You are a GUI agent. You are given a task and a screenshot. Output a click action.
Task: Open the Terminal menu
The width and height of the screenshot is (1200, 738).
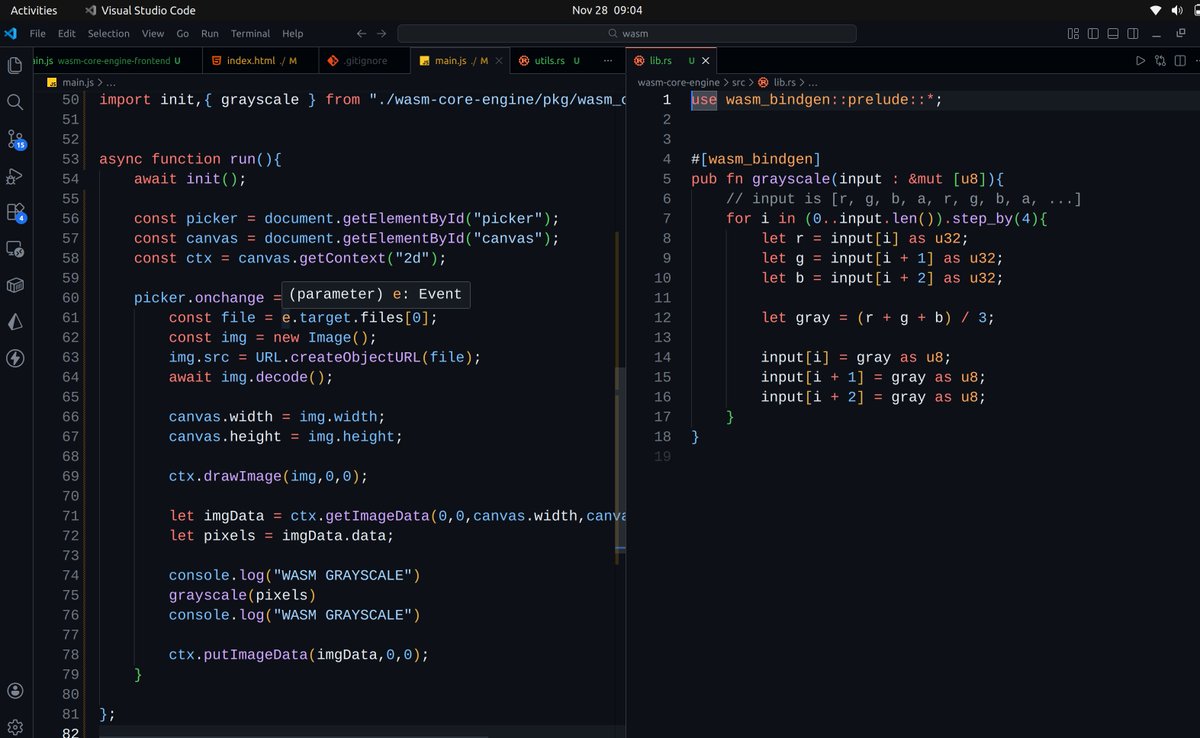[x=251, y=33]
